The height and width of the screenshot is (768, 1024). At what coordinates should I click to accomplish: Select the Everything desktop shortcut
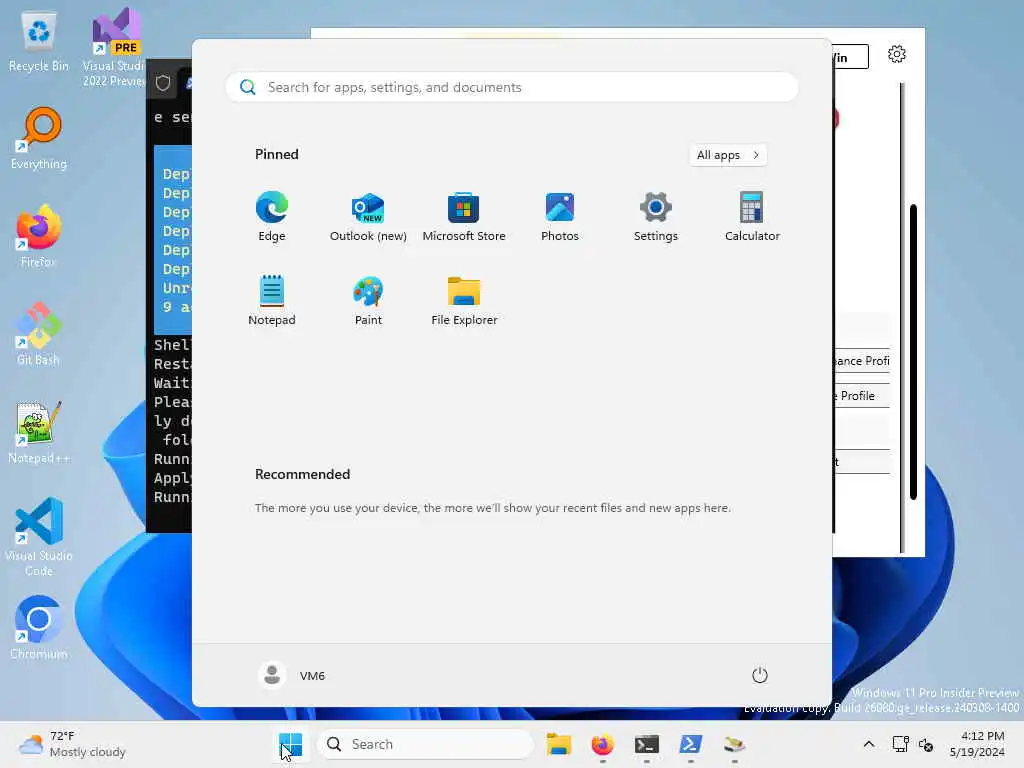click(x=39, y=138)
